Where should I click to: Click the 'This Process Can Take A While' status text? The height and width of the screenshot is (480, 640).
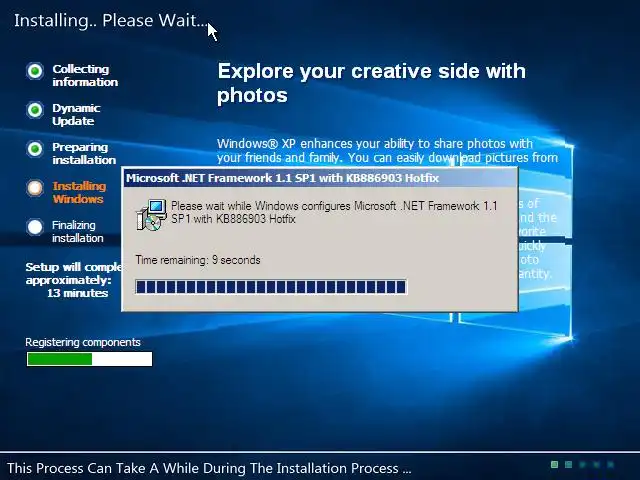209,468
